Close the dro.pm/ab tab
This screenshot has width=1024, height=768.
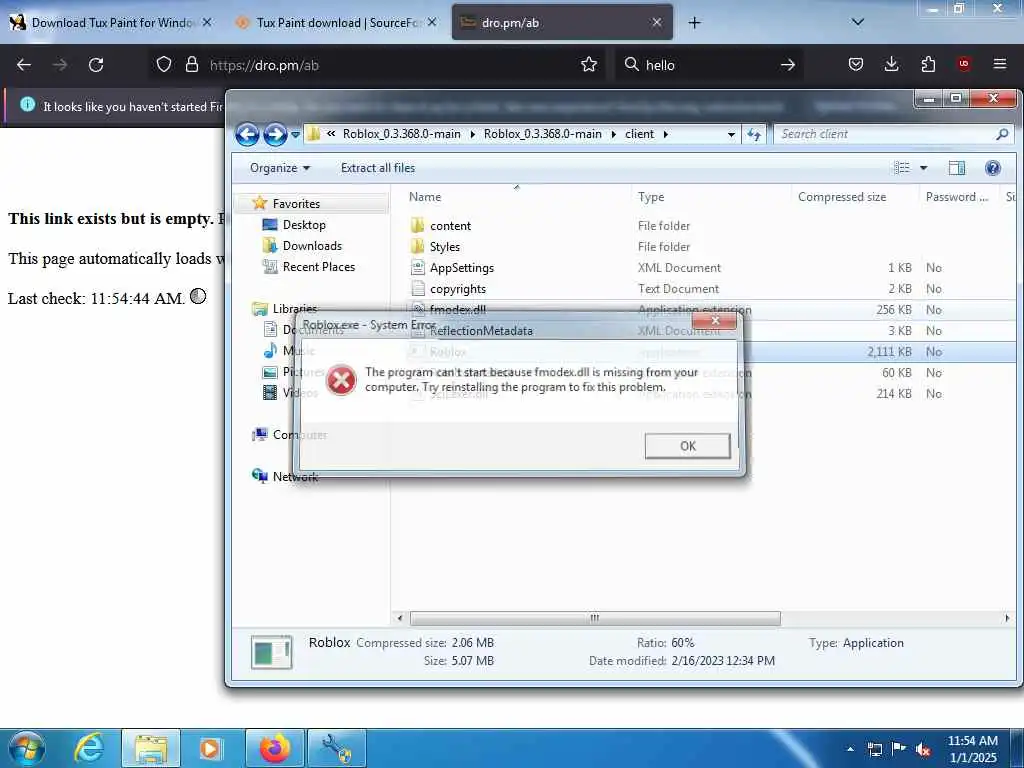pos(657,23)
